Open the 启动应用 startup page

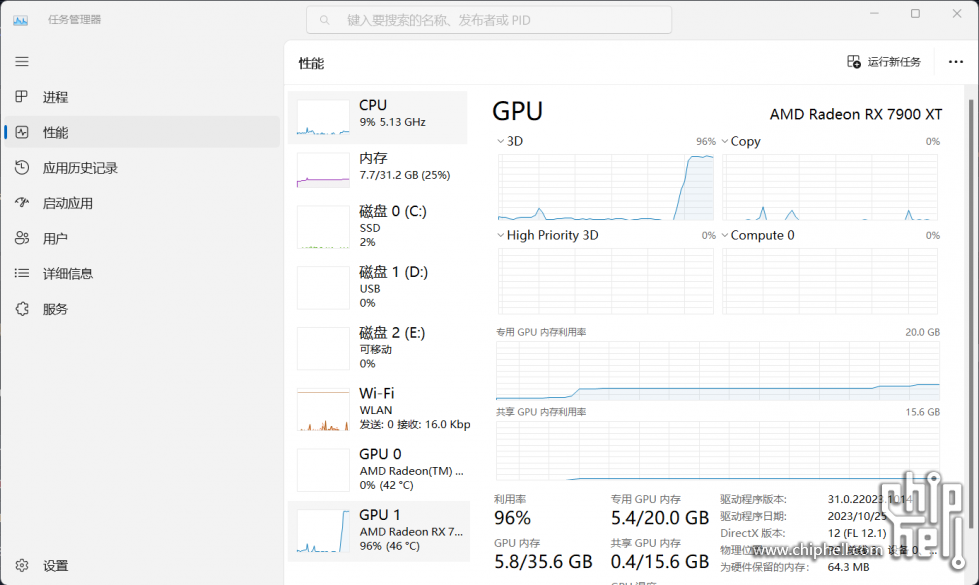tap(67, 203)
